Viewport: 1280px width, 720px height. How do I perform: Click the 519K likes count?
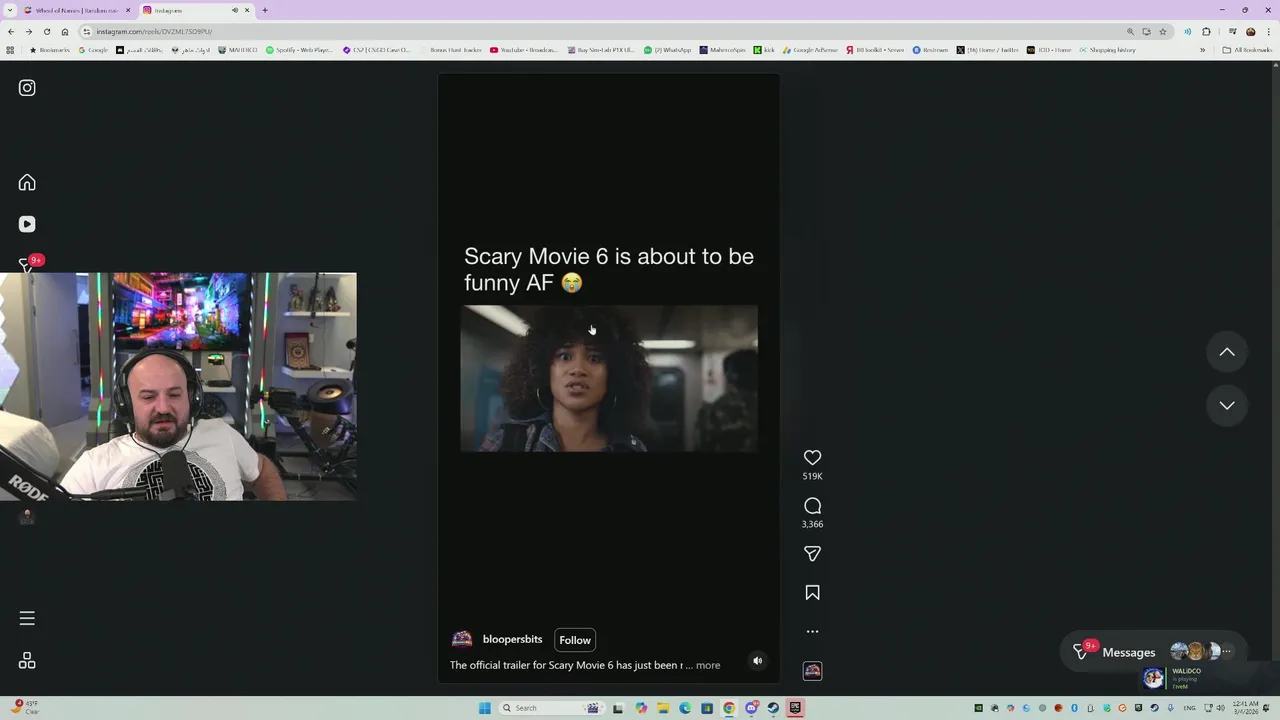click(x=812, y=476)
